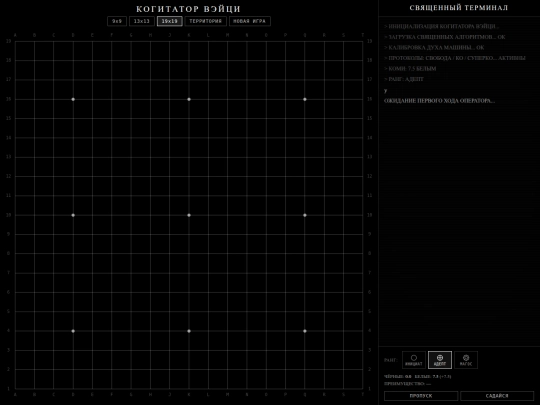Image resolution: width=540 pixels, height=405 pixels.
Task: Click the РАНГ: АДЕПТ log line
Action: (x=404, y=79)
